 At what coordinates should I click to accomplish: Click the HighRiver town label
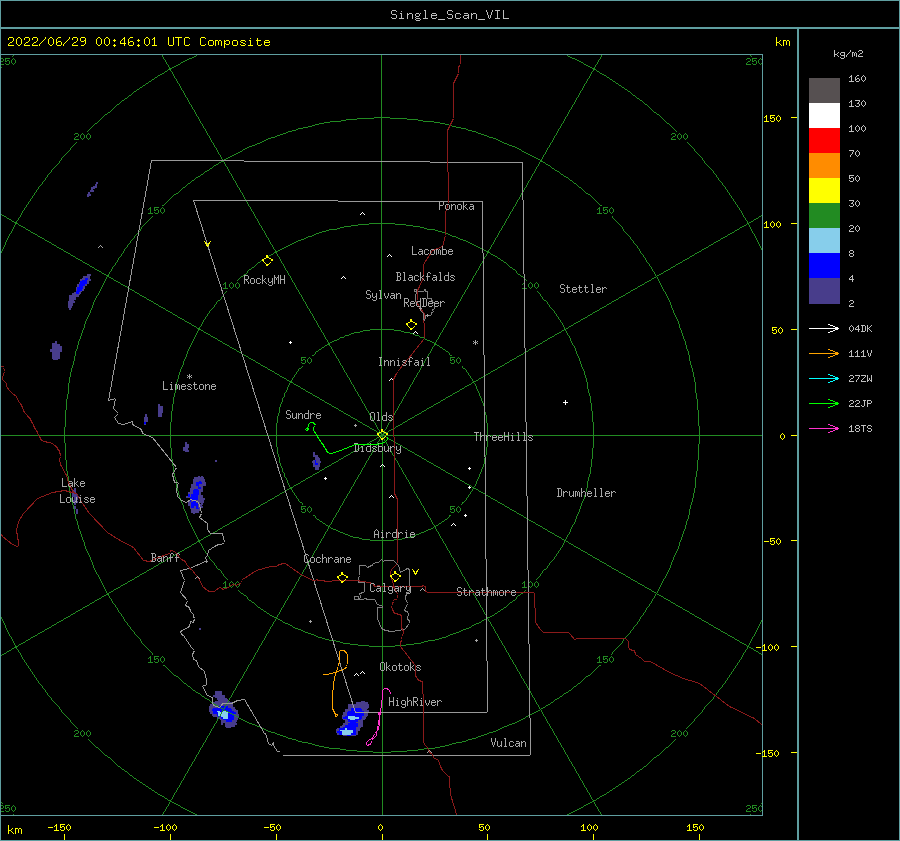click(x=415, y=702)
